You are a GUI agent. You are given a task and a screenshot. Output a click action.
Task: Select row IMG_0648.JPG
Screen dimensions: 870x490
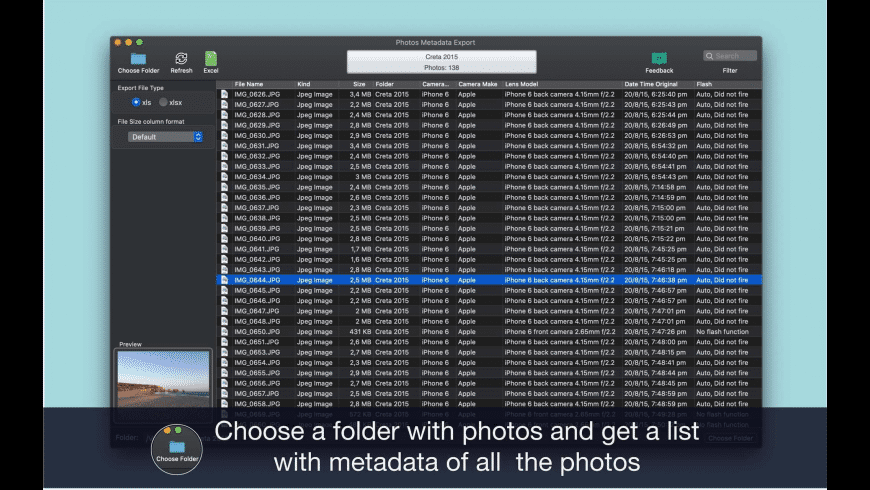click(489, 321)
